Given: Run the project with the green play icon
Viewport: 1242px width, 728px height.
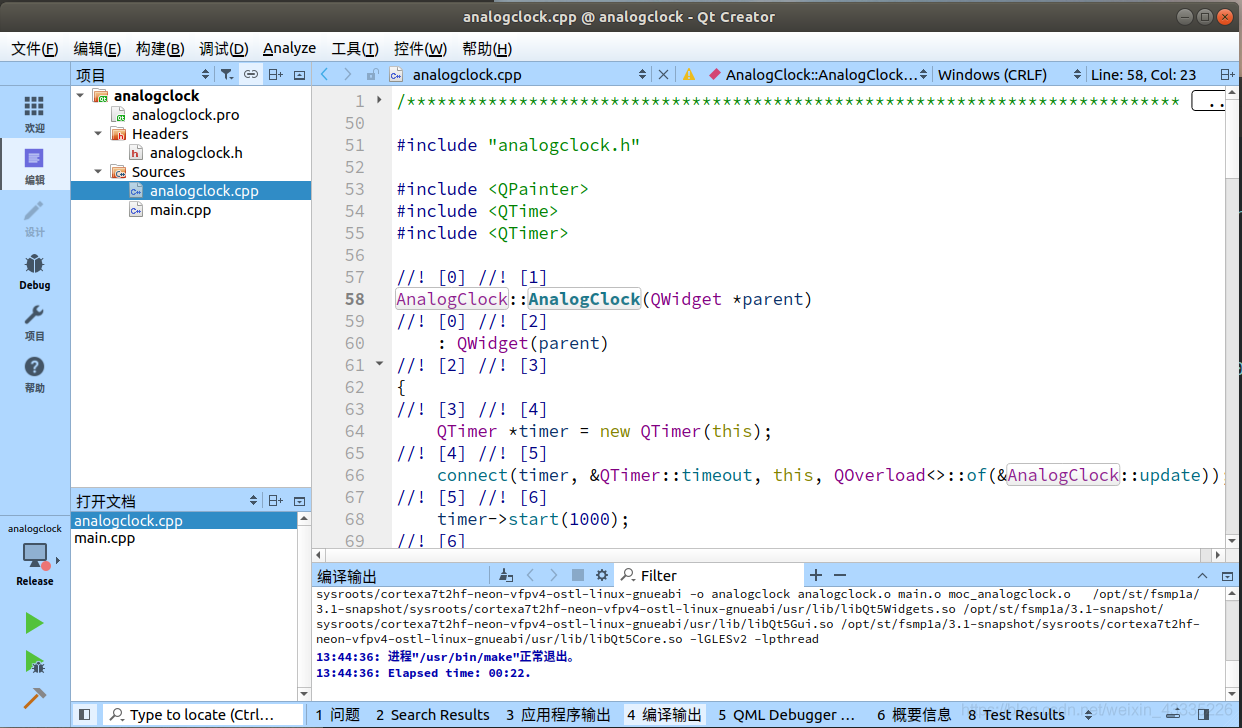Looking at the screenshot, I should (x=33, y=623).
